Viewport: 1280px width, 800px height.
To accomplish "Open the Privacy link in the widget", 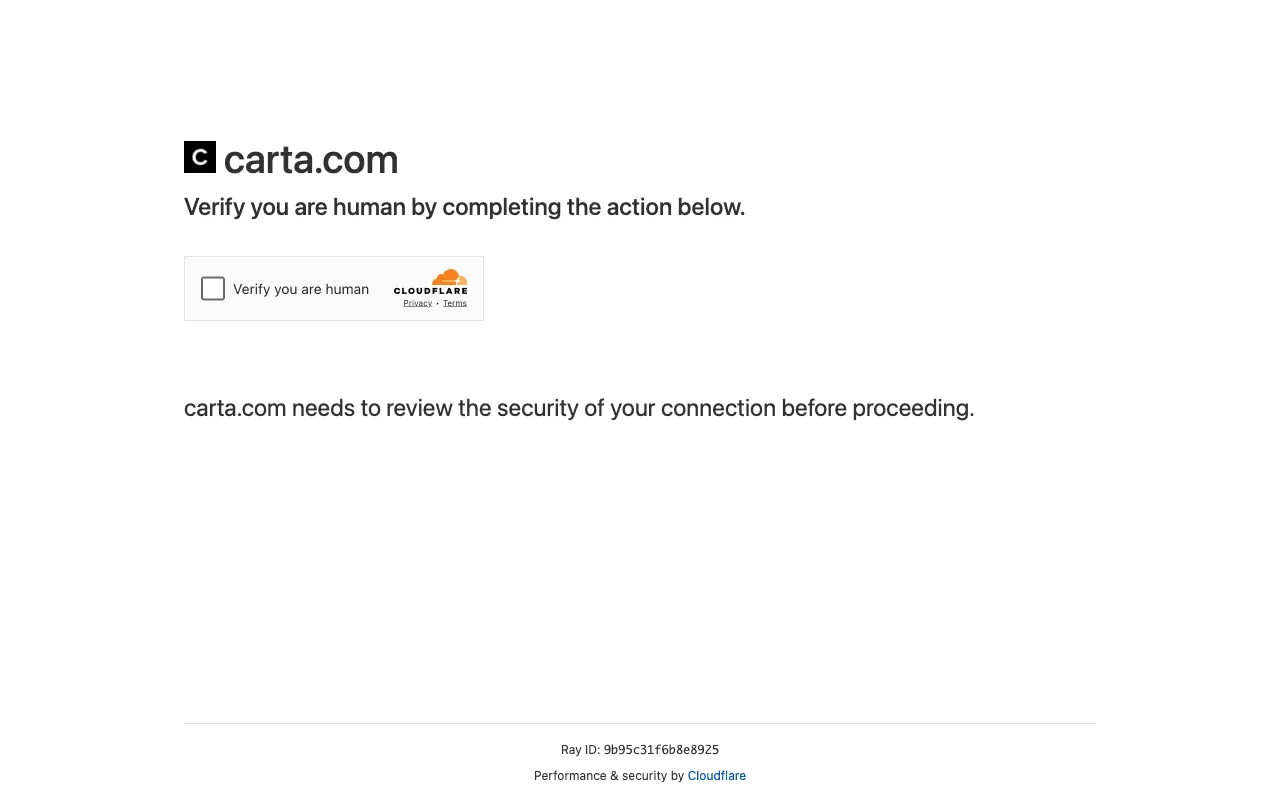I will [x=417, y=303].
